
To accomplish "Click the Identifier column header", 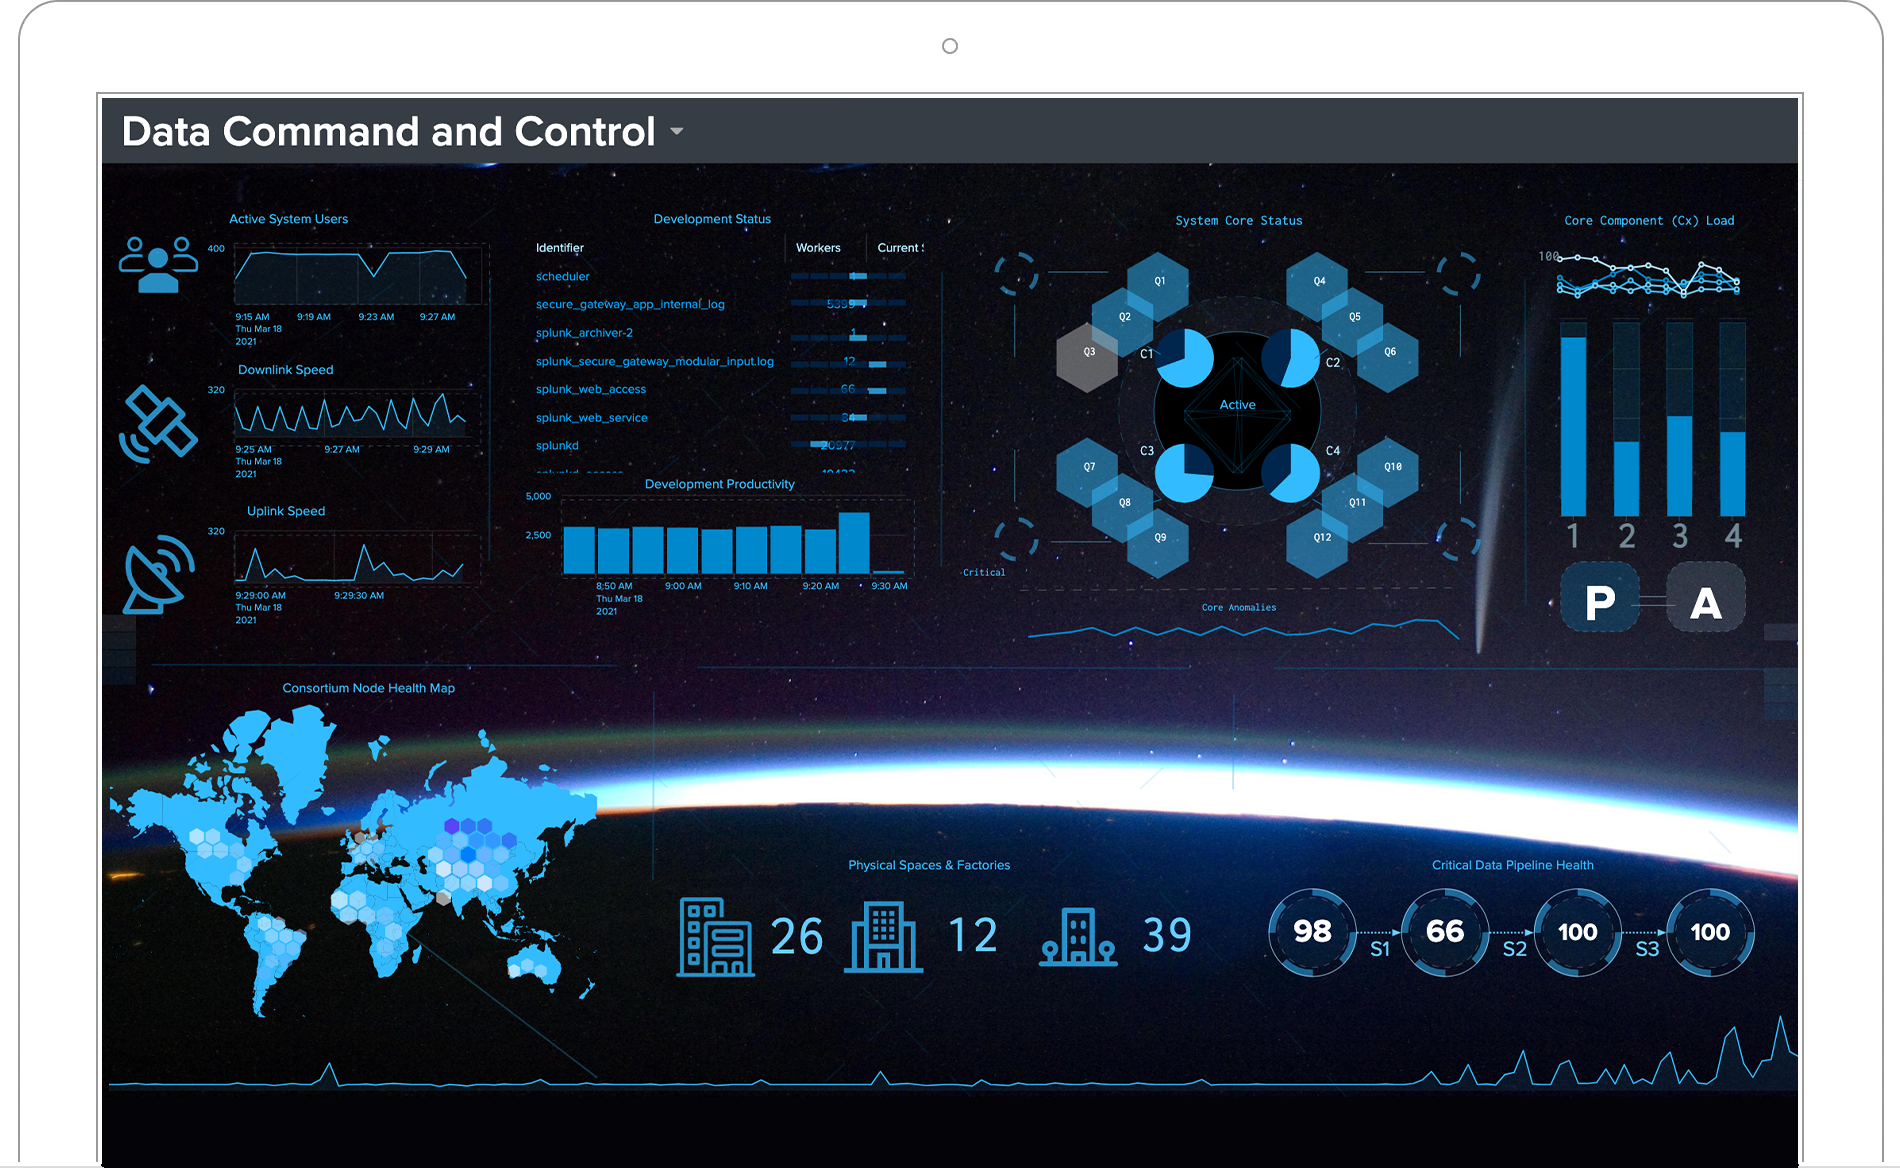I will tap(560, 248).
